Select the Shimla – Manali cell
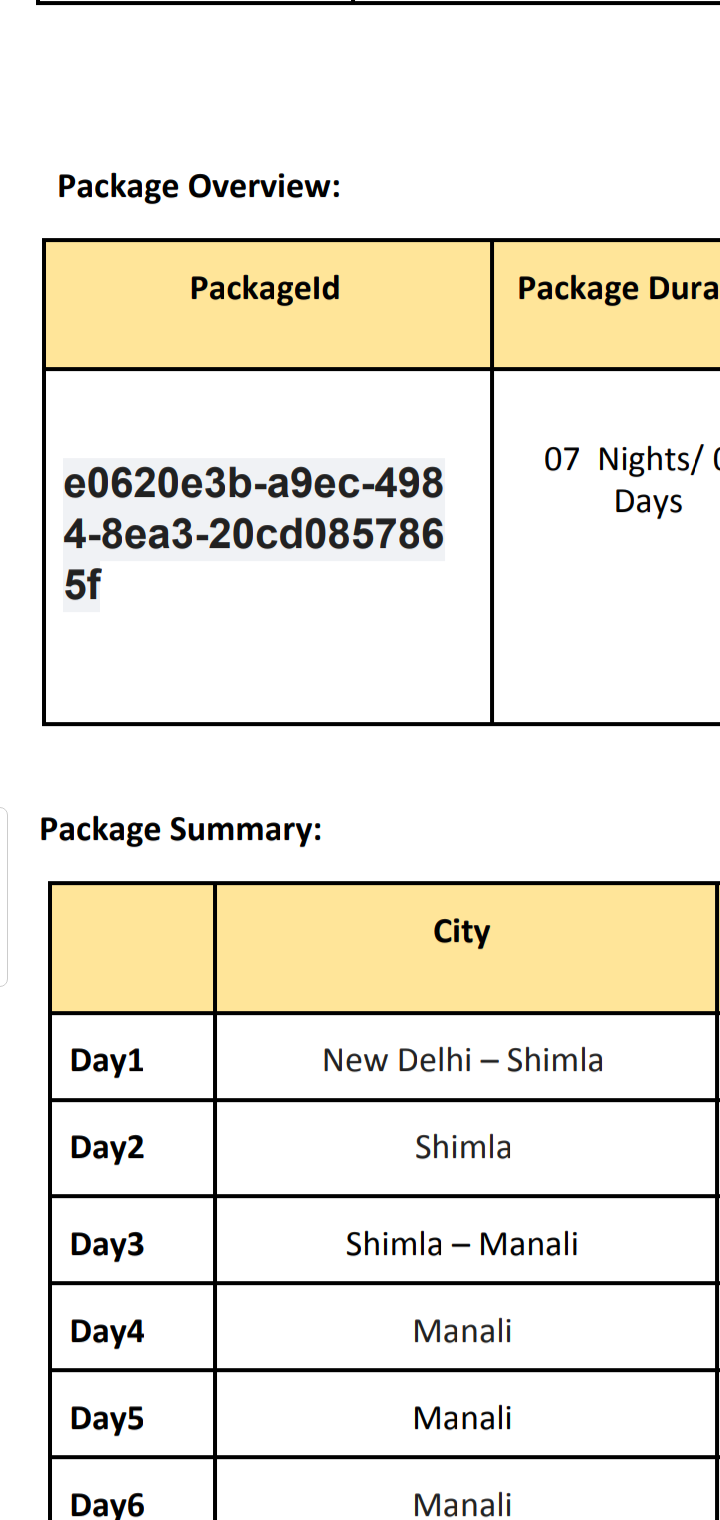720x1520 pixels. [462, 1244]
